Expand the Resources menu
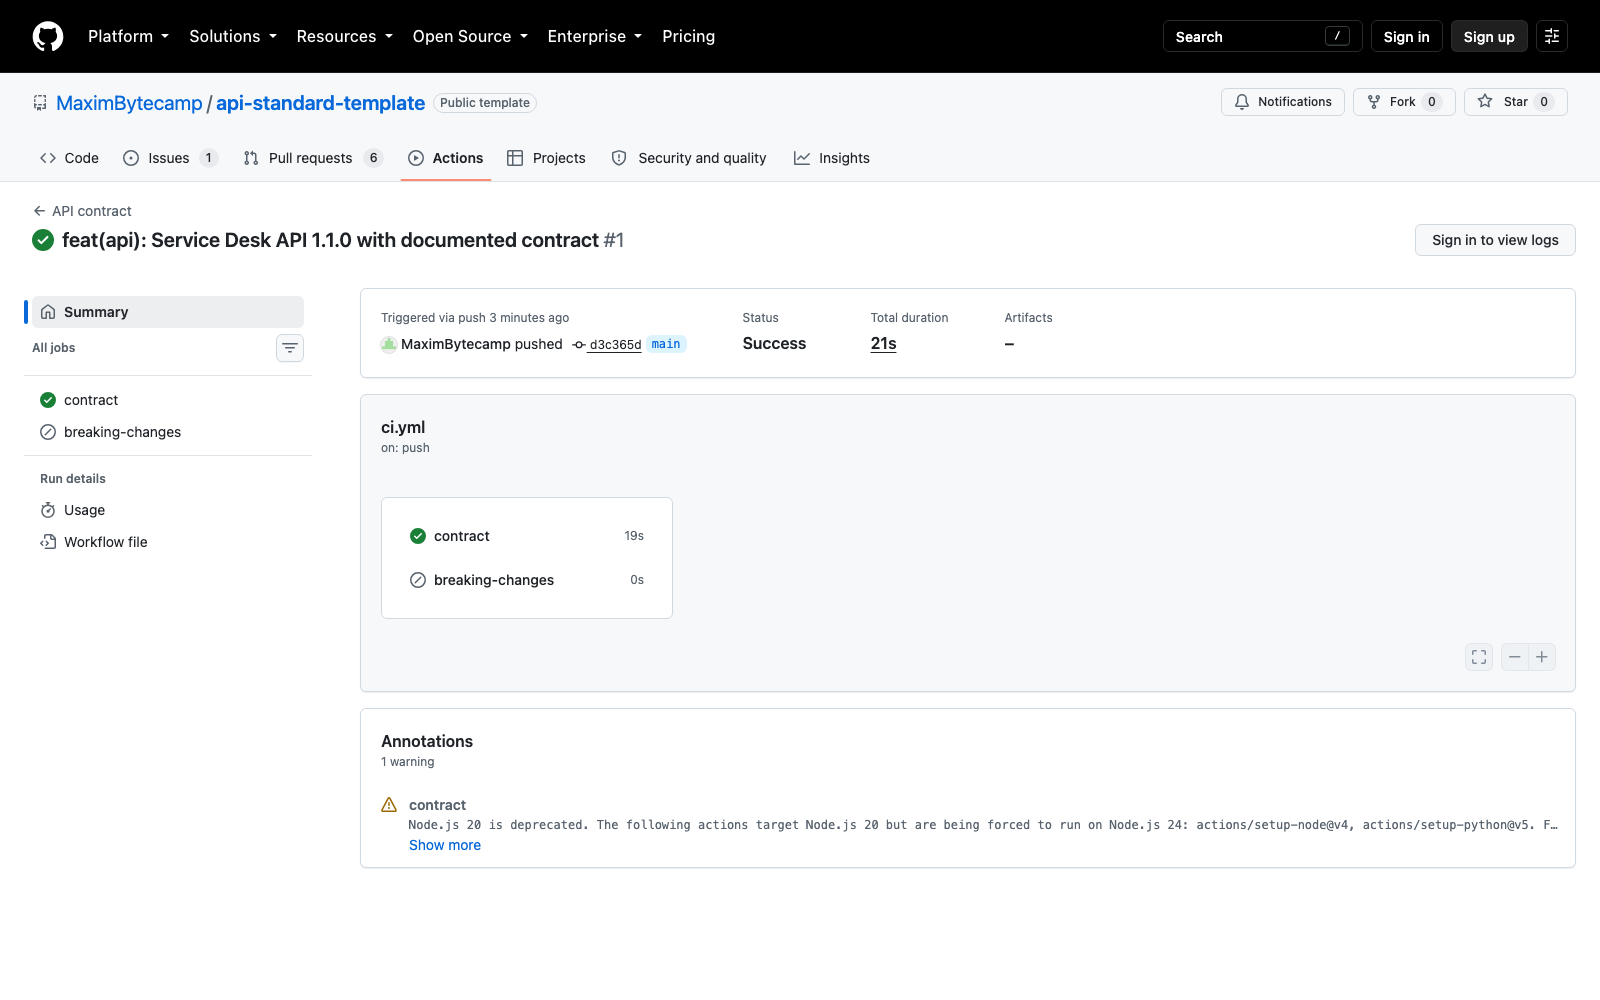1600x1000 pixels. click(344, 36)
